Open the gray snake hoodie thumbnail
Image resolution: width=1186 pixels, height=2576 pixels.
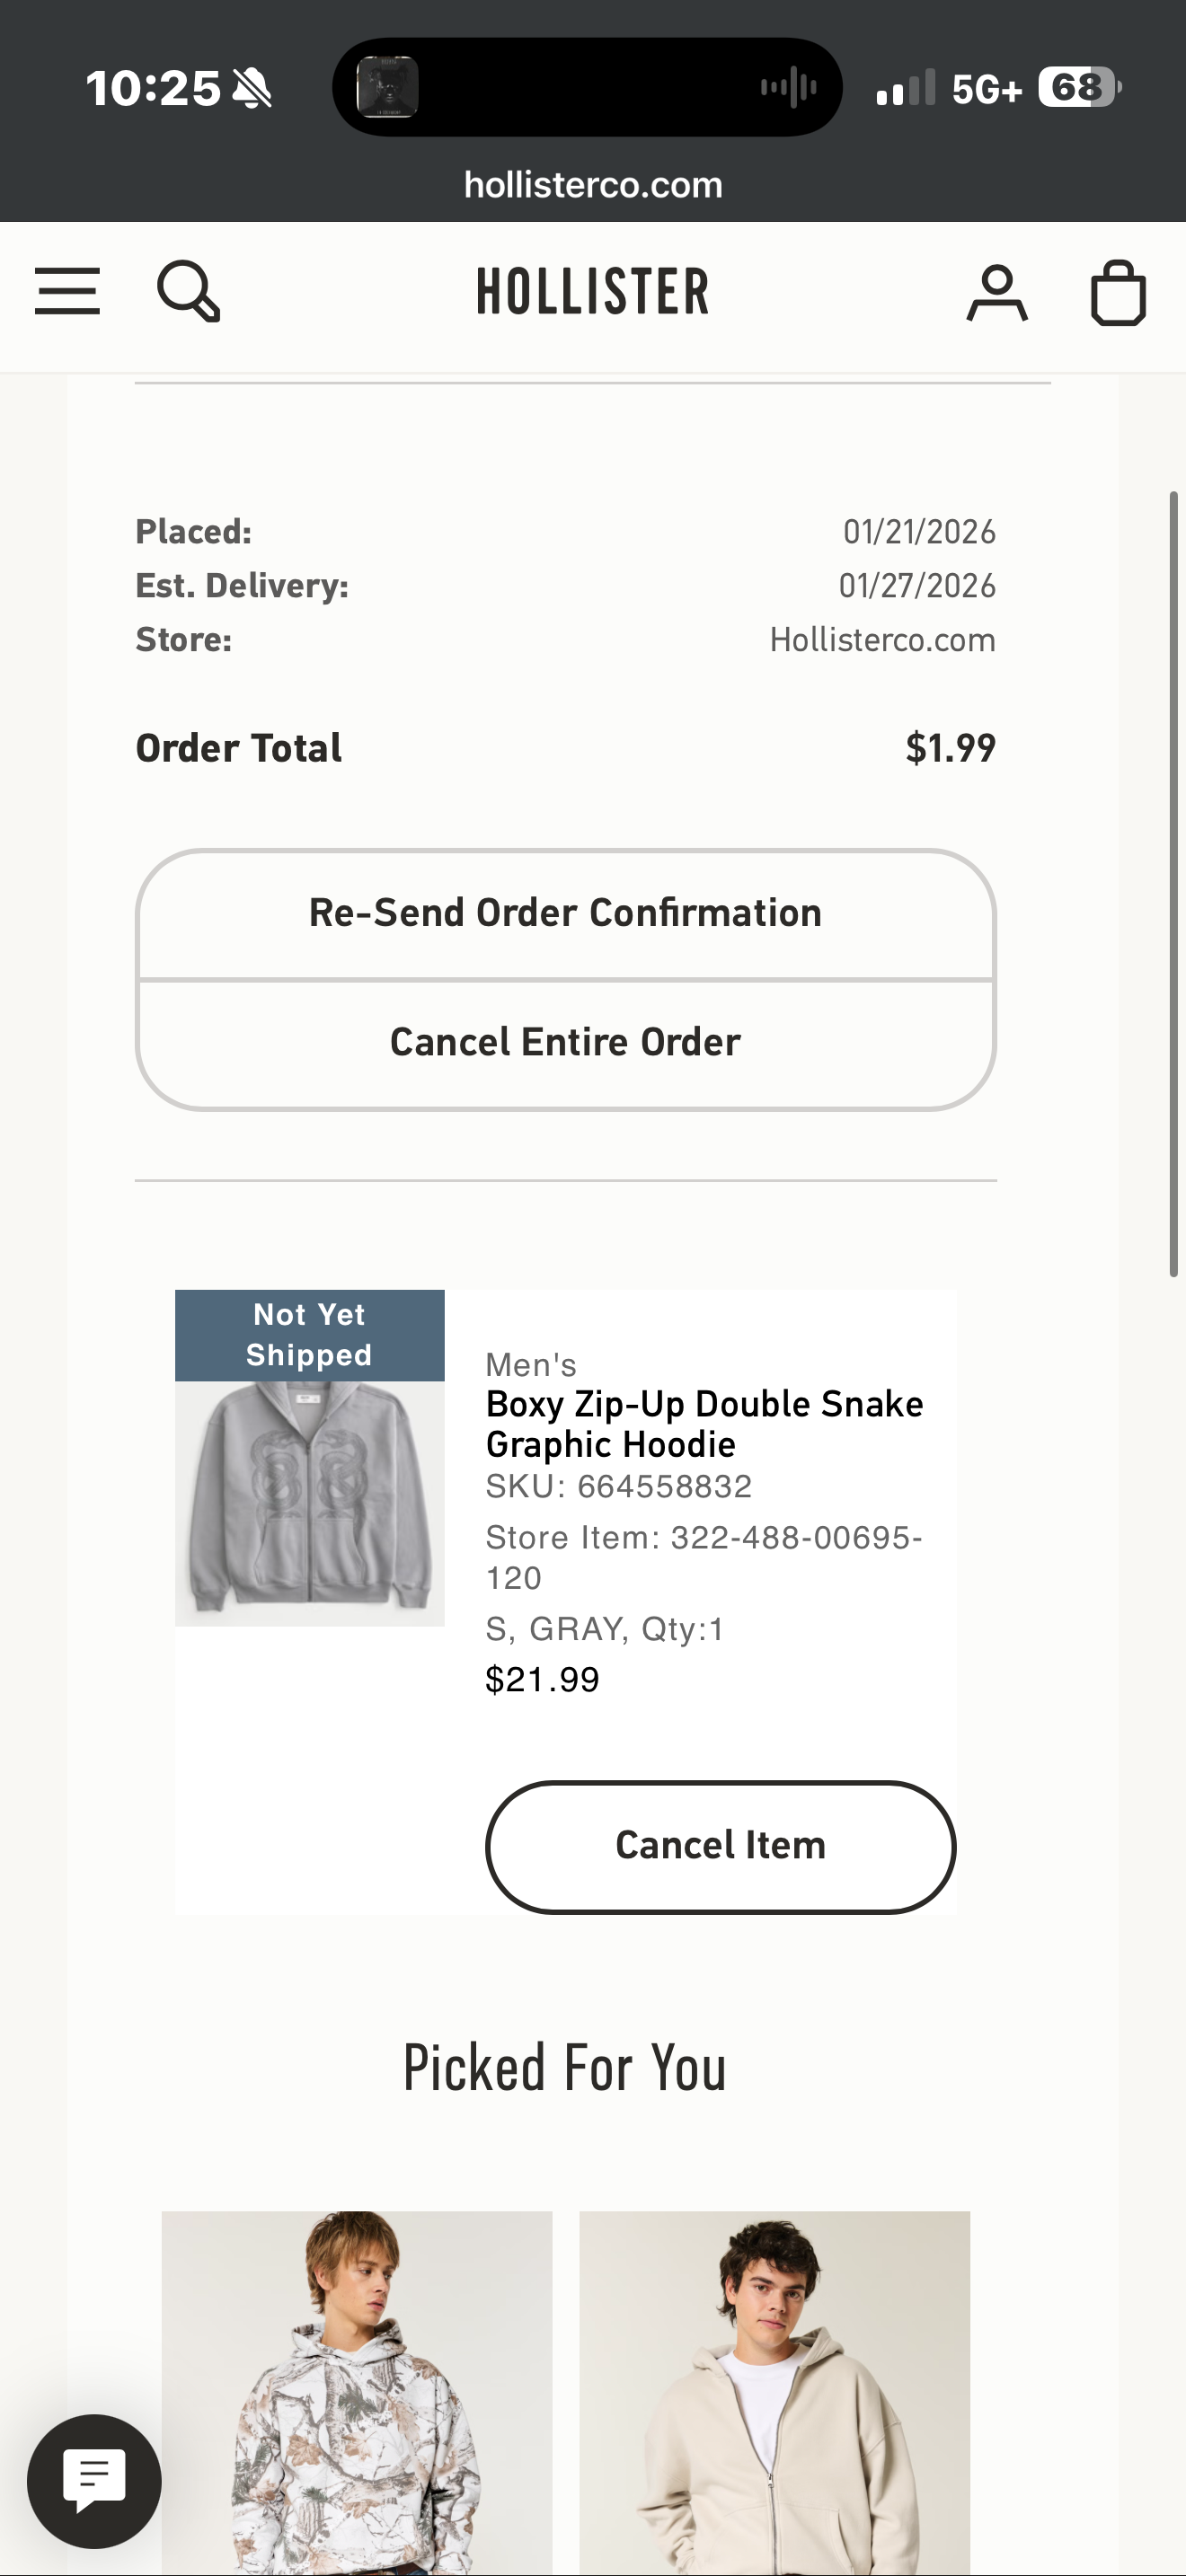pyautogui.click(x=310, y=1503)
